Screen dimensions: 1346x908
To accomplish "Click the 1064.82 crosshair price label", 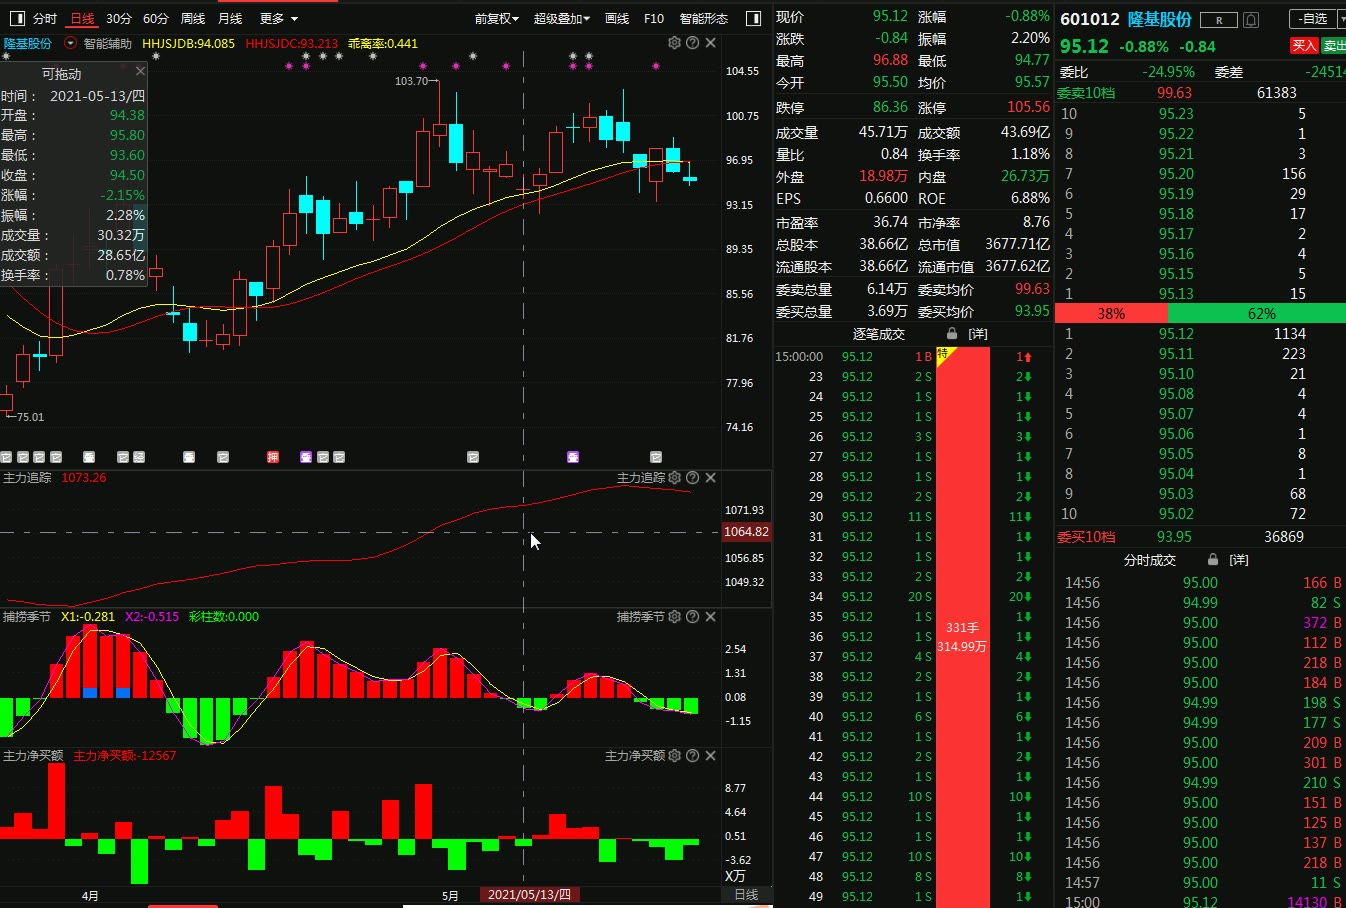I will (746, 532).
